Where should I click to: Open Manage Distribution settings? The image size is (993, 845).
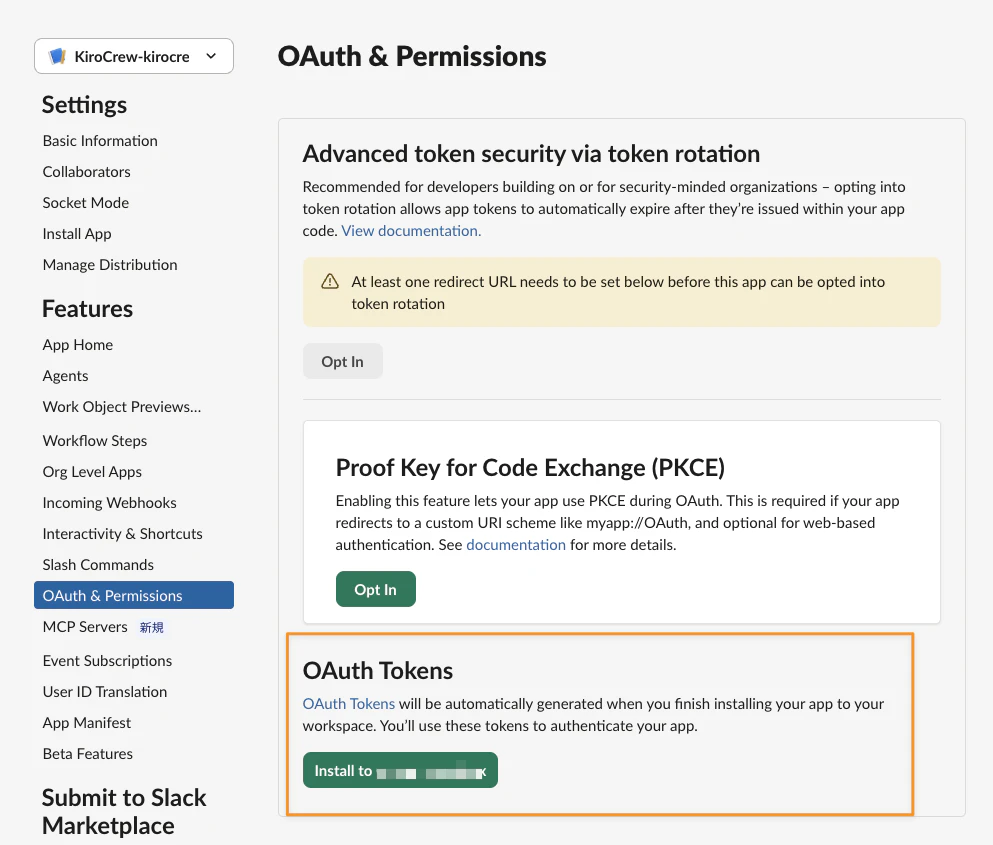(x=110, y=265)
